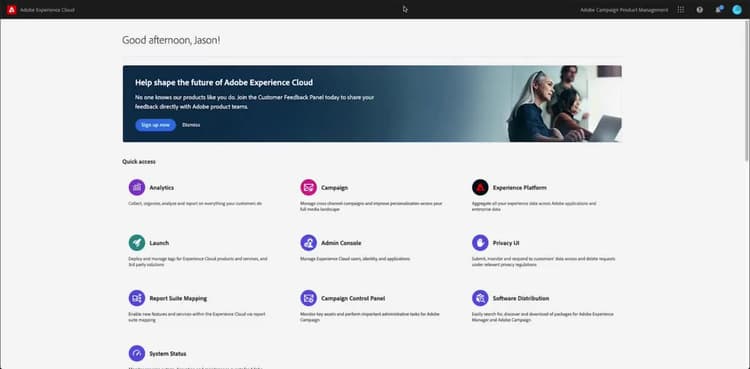Dismiss the feedback panel banner
The width and height of the screenshot is (750, 369).
[x=191, y=125]
